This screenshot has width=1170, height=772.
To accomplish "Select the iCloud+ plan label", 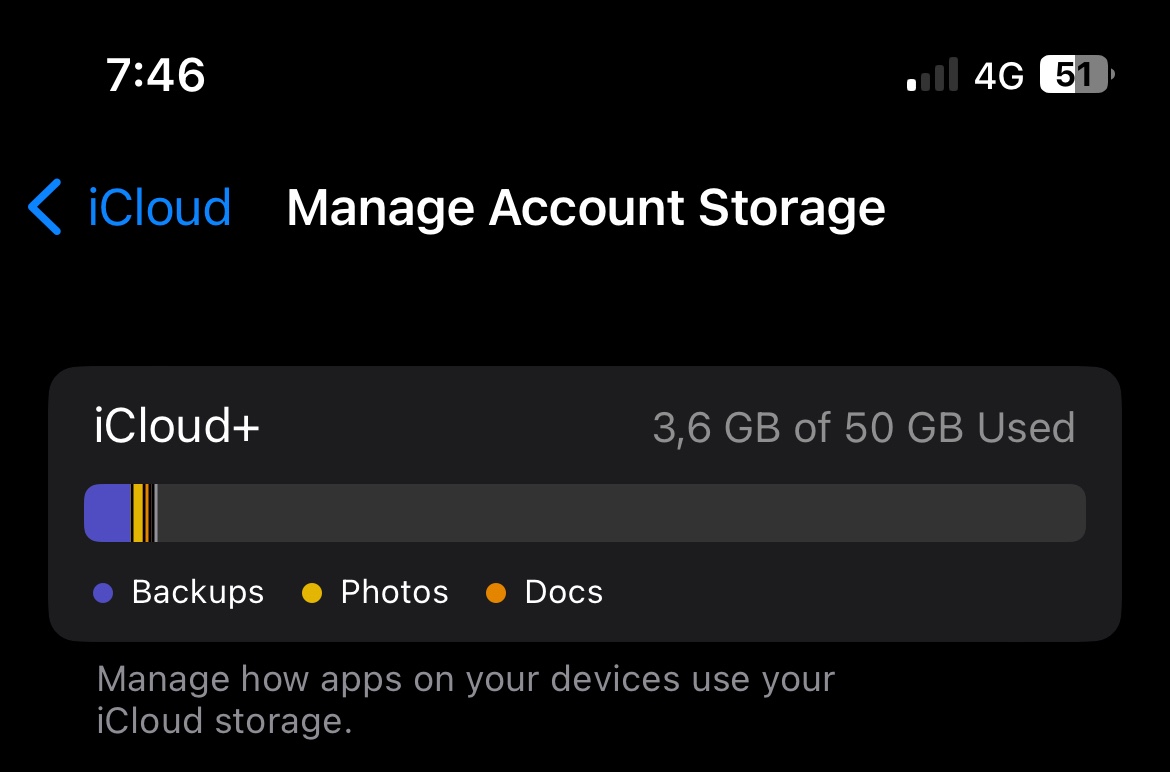I will click(x=177, y=427).
